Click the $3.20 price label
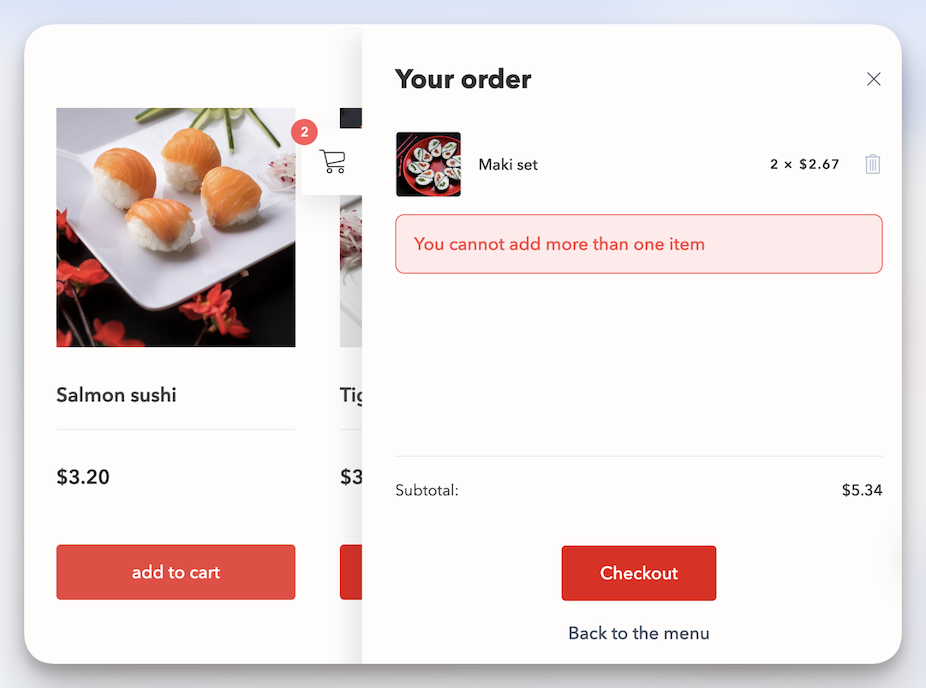 coord(83,477)
